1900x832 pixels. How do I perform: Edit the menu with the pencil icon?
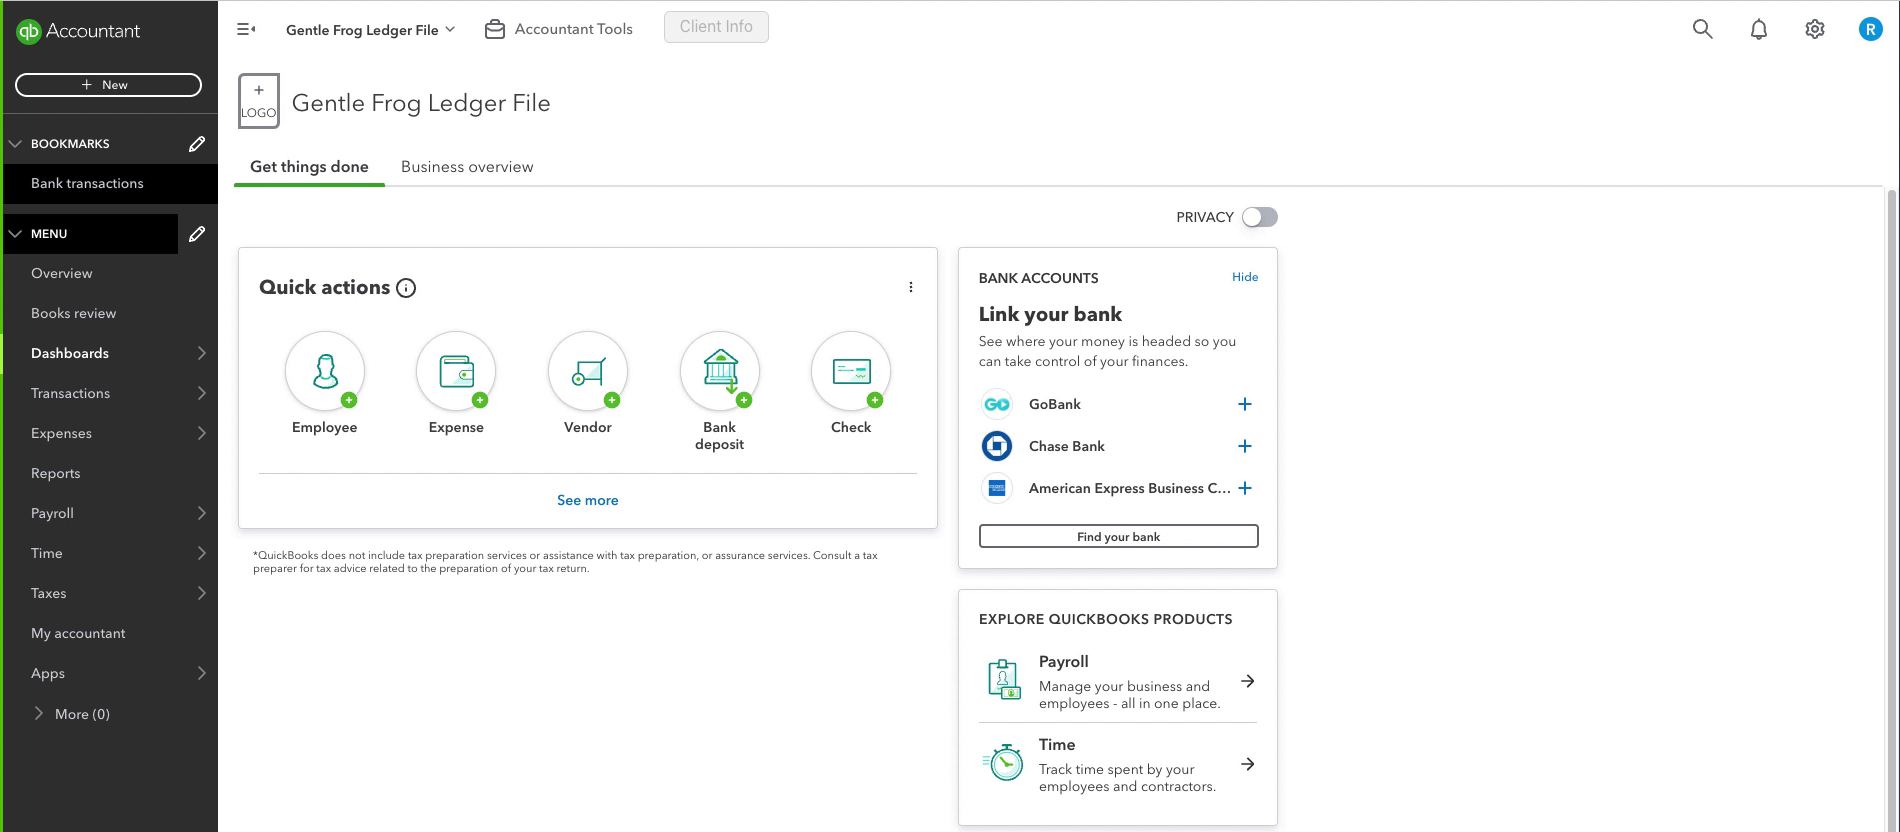[x=197, y=234]
